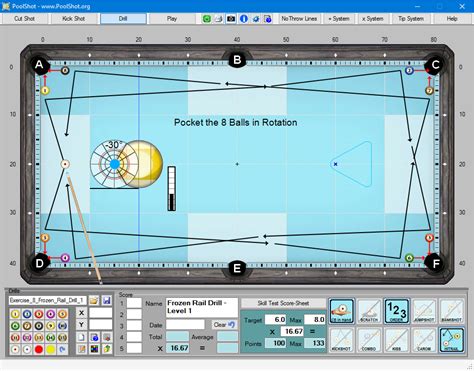Click the Internet Explorer toolbar icon
Image resolution: width=474 pixels, height=371 pixels.
pos(256,19)
